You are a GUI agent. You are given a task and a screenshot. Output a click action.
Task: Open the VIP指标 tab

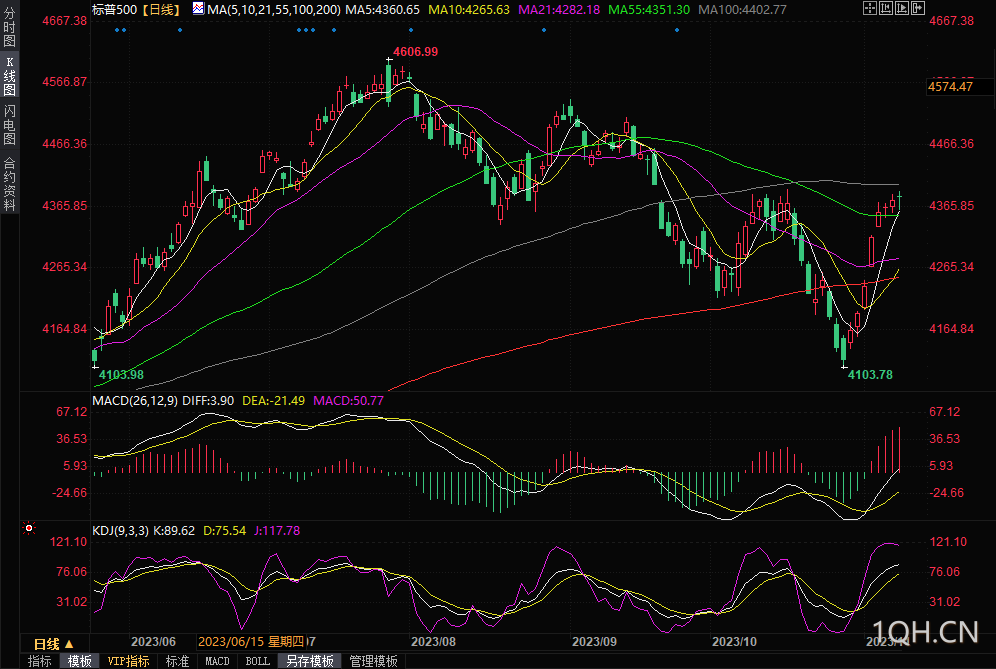pyautogui.click(x=129, y=661)
